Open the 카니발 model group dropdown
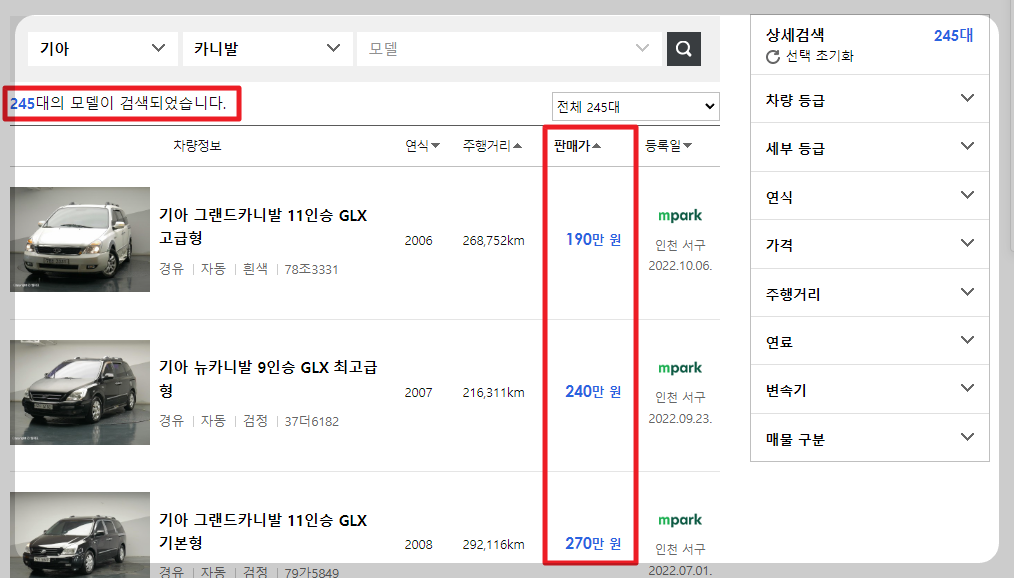 (x=268, y=48)
